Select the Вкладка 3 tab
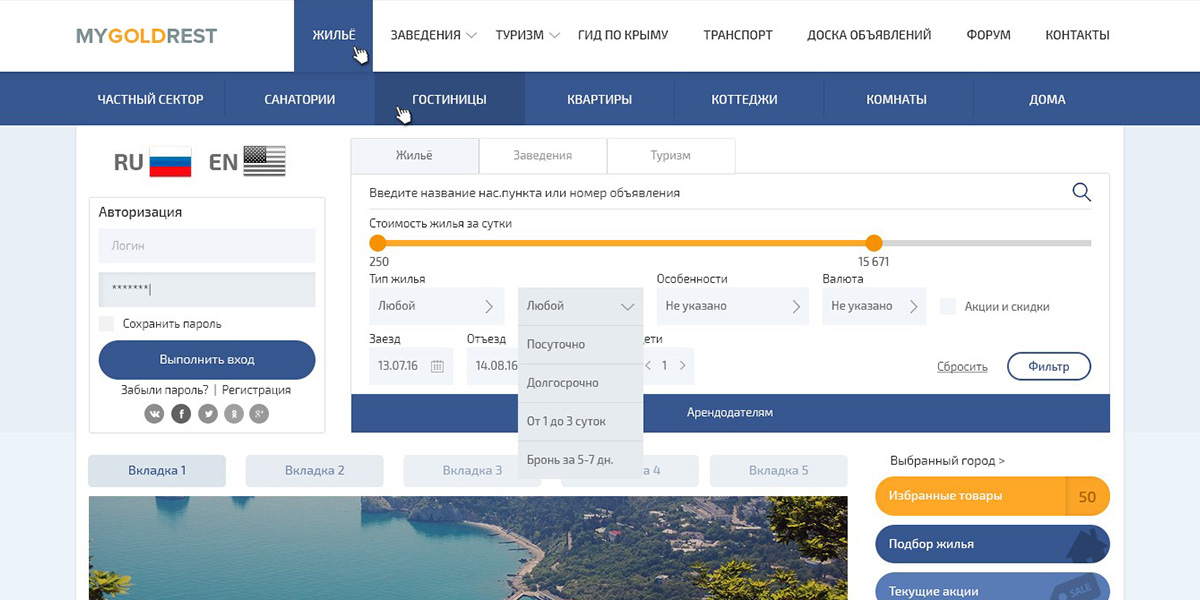Screen dimensions: 1200x600 (x=472, y=470)
